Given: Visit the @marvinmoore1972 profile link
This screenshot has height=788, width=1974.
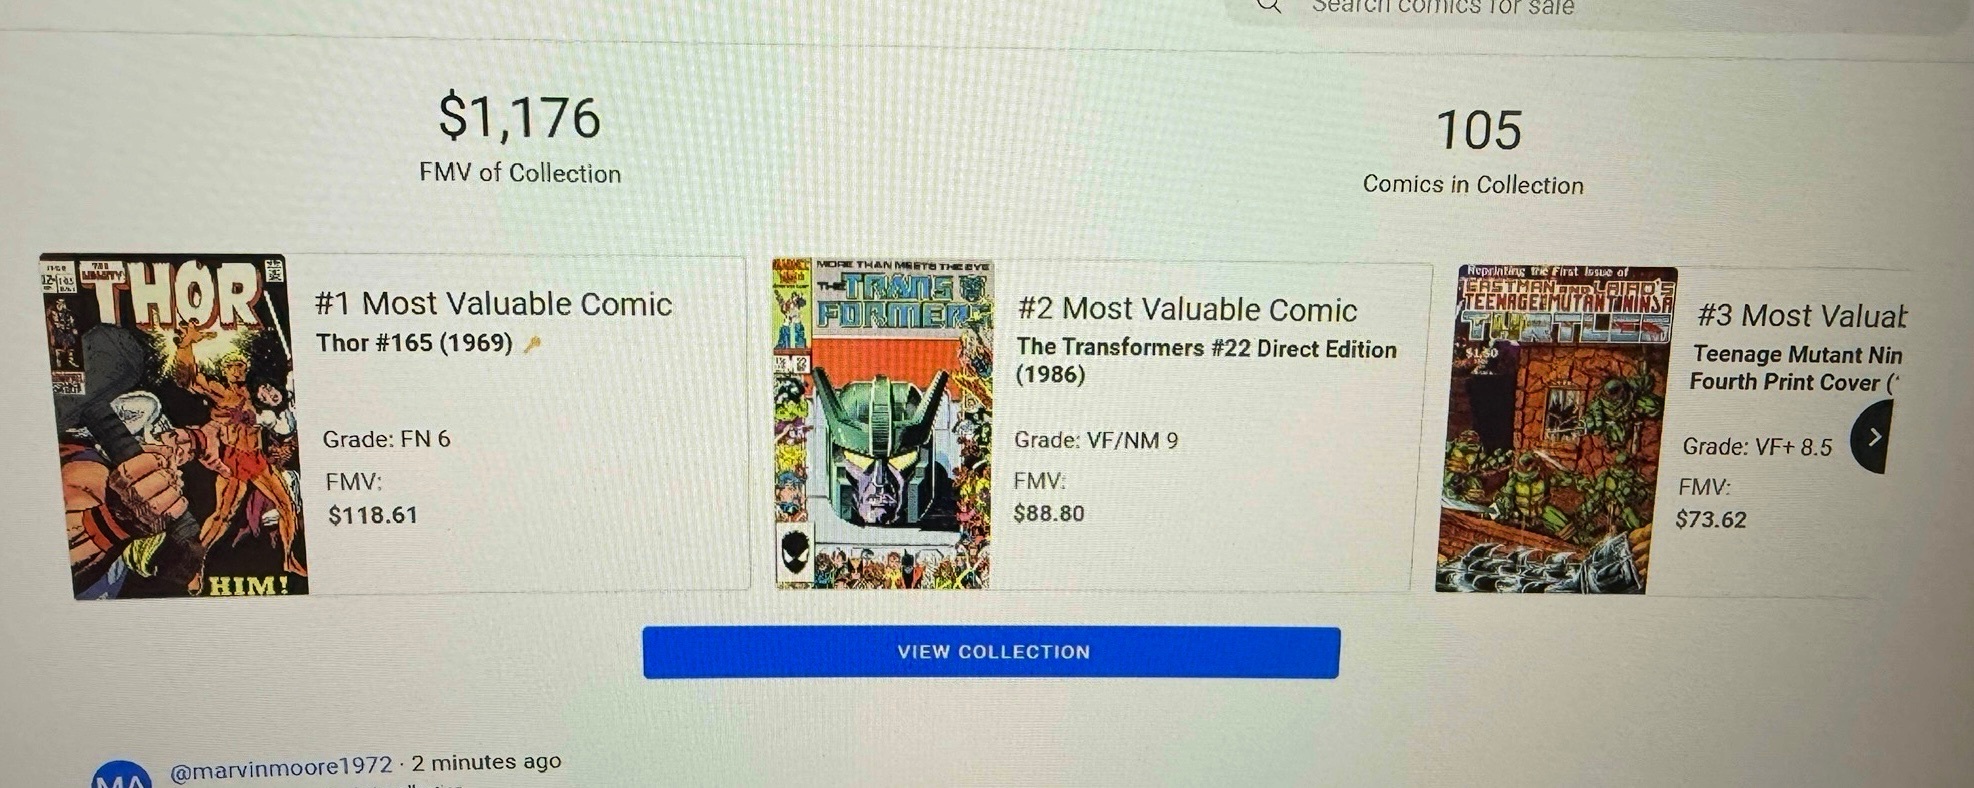Looking at the screenshot, I should 281,768.
